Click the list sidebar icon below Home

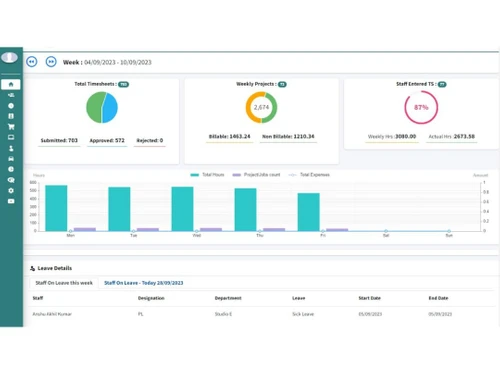11,95
